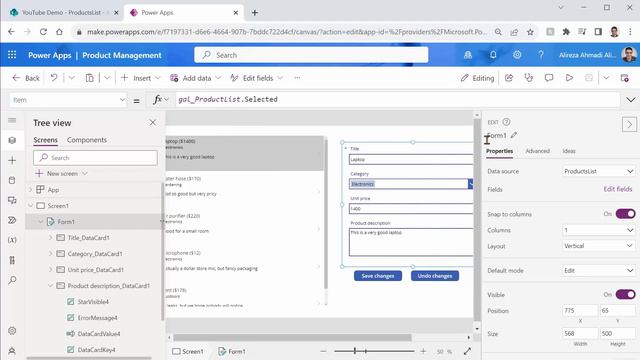
Task: Close the Tree view panel
Action: [x=152, y=122]
